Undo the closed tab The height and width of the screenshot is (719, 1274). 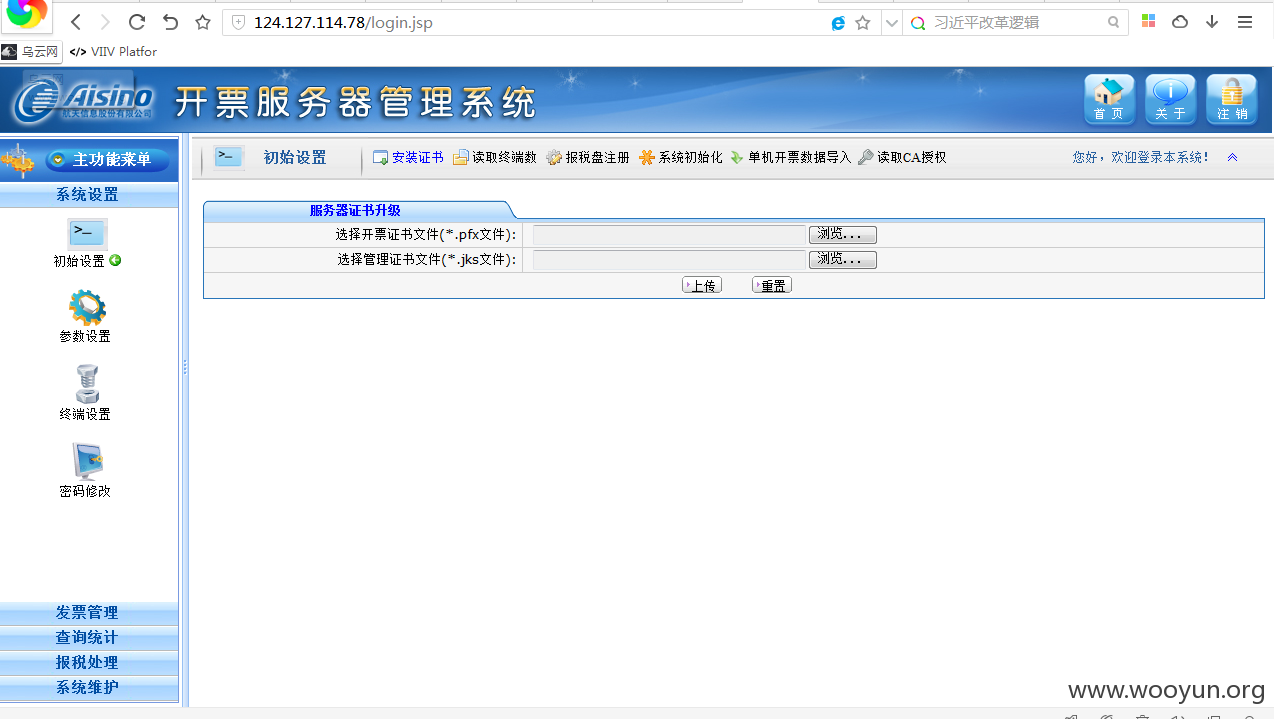pos(170,22)
